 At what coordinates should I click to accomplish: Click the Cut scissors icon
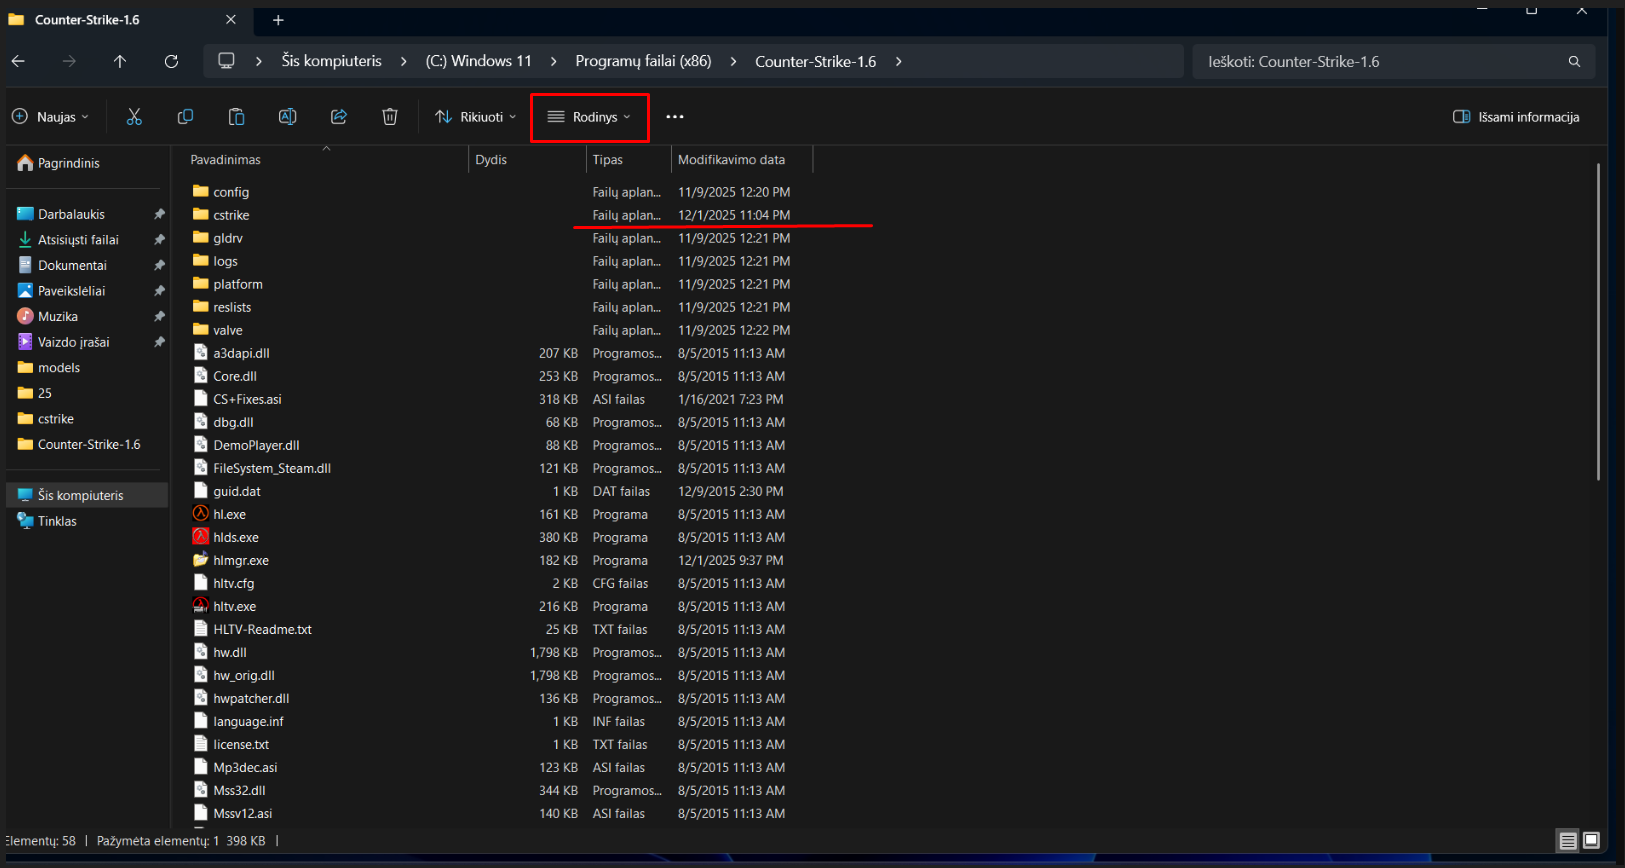pyautogui.click(x=134, y=117)
